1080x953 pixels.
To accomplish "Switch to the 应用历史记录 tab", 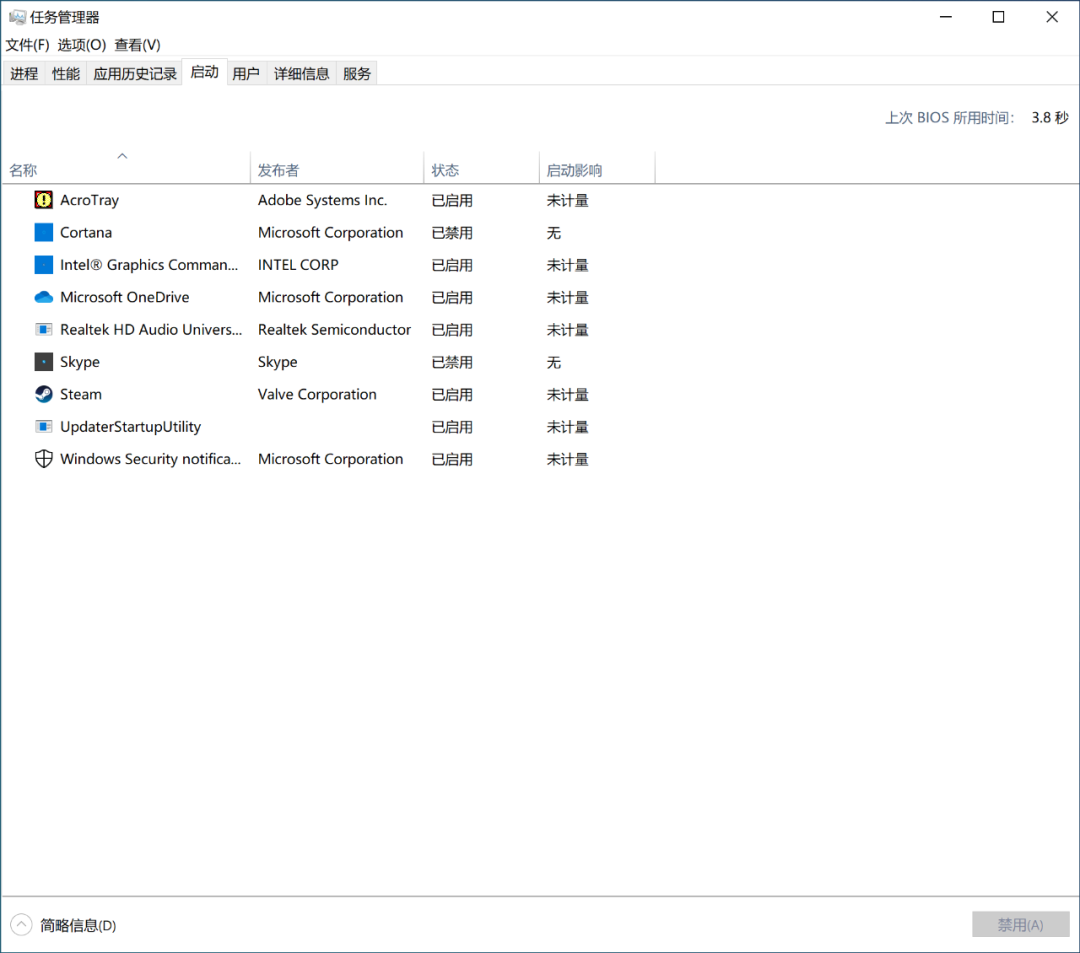I will click(135, 74).
